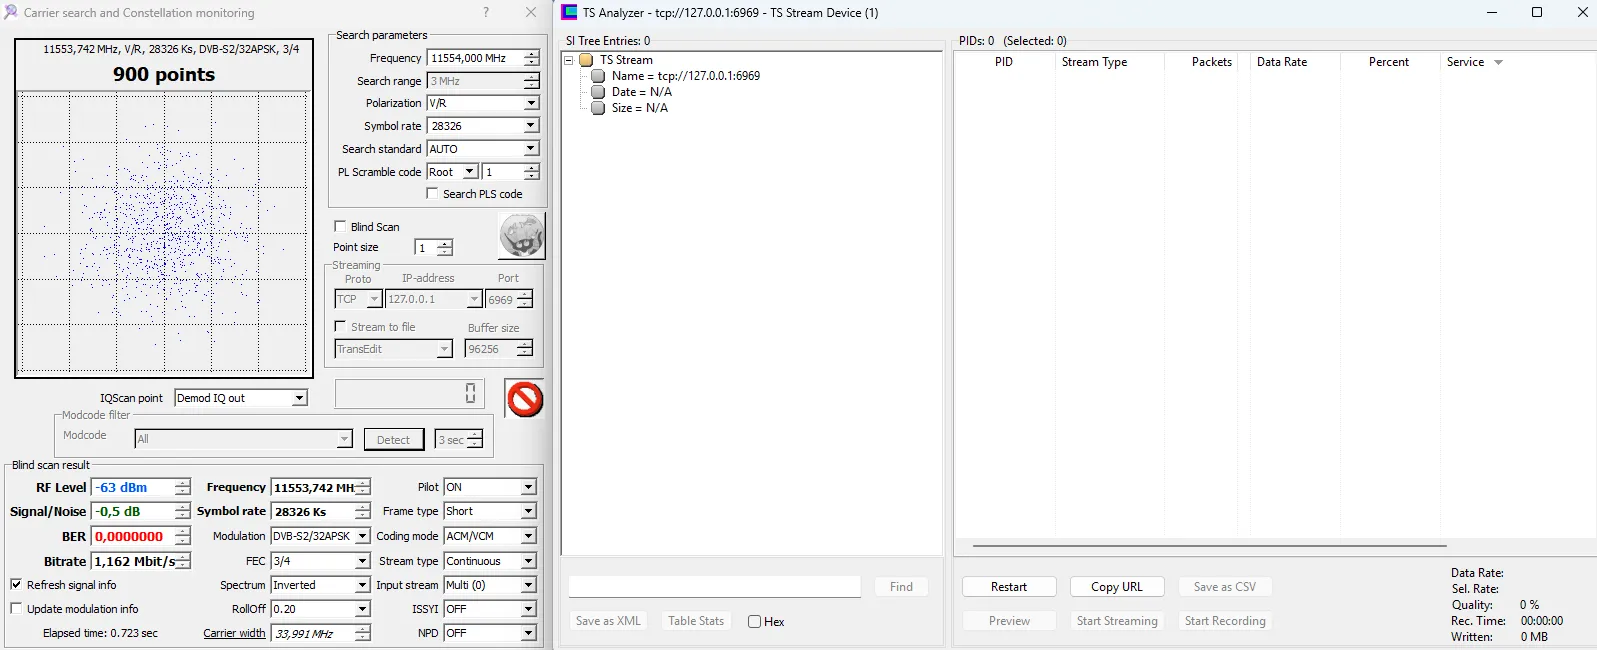Click the satellite dish scan icon button
The width and height of the screenshot is (1597, 650).
point(521,237)
